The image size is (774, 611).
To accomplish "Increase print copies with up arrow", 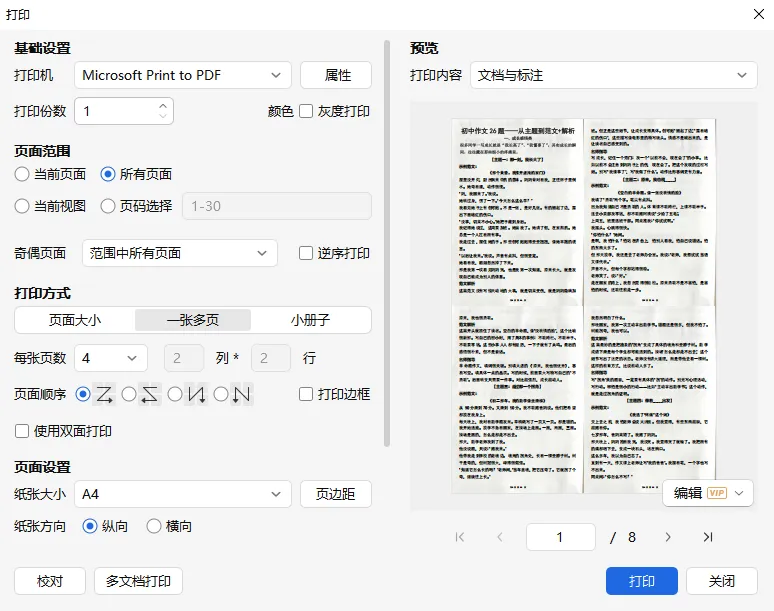I will [163, 106].
